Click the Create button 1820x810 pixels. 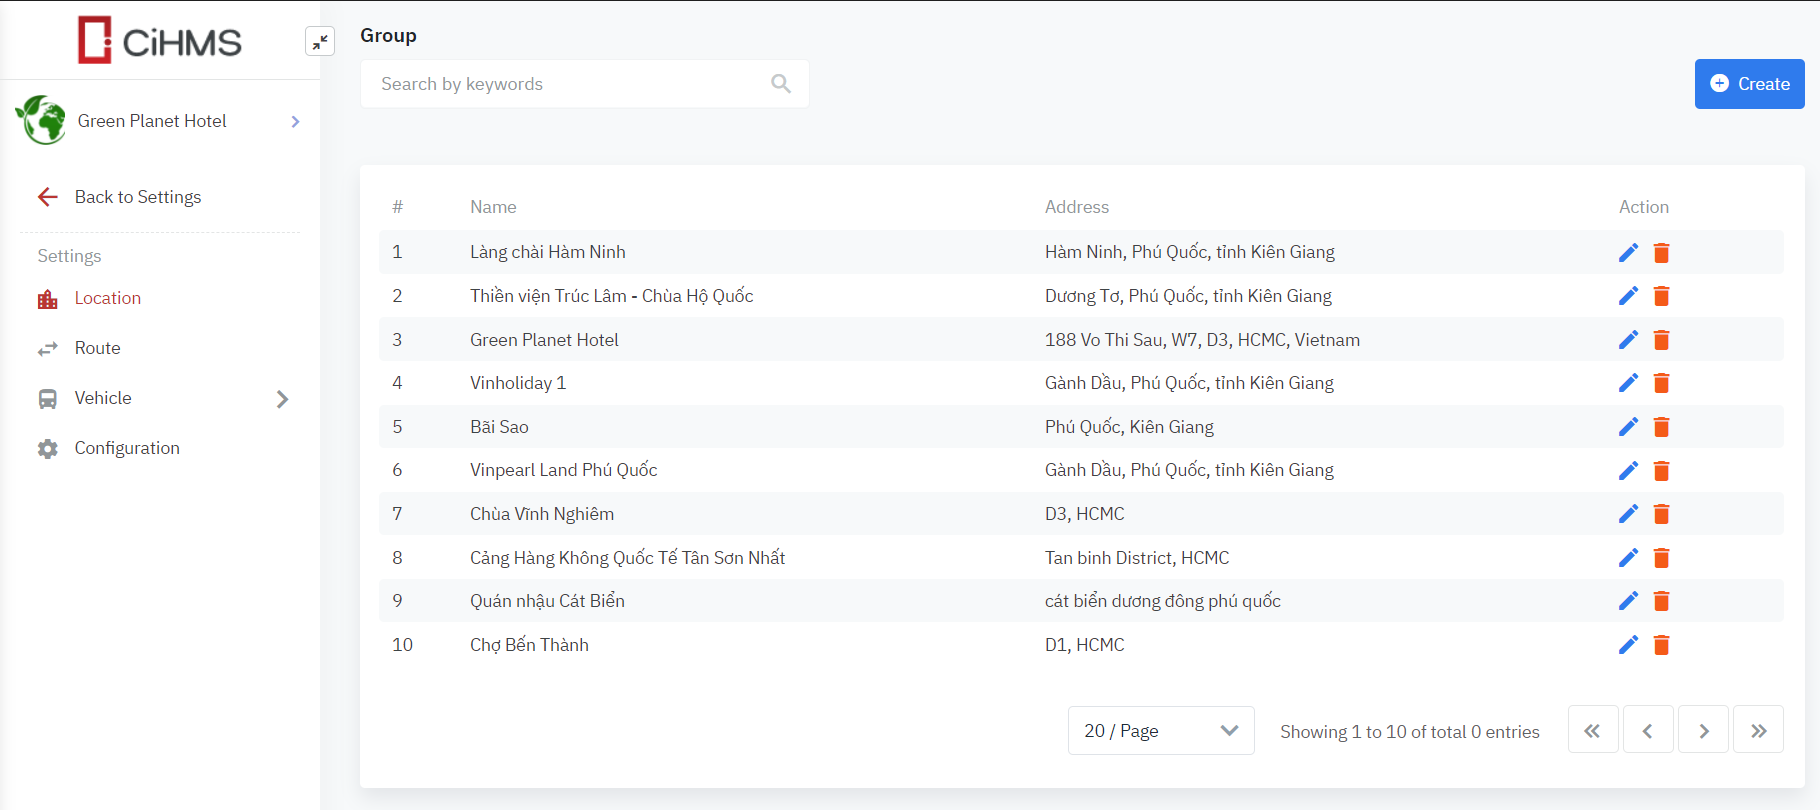(x=1749, y=84)
